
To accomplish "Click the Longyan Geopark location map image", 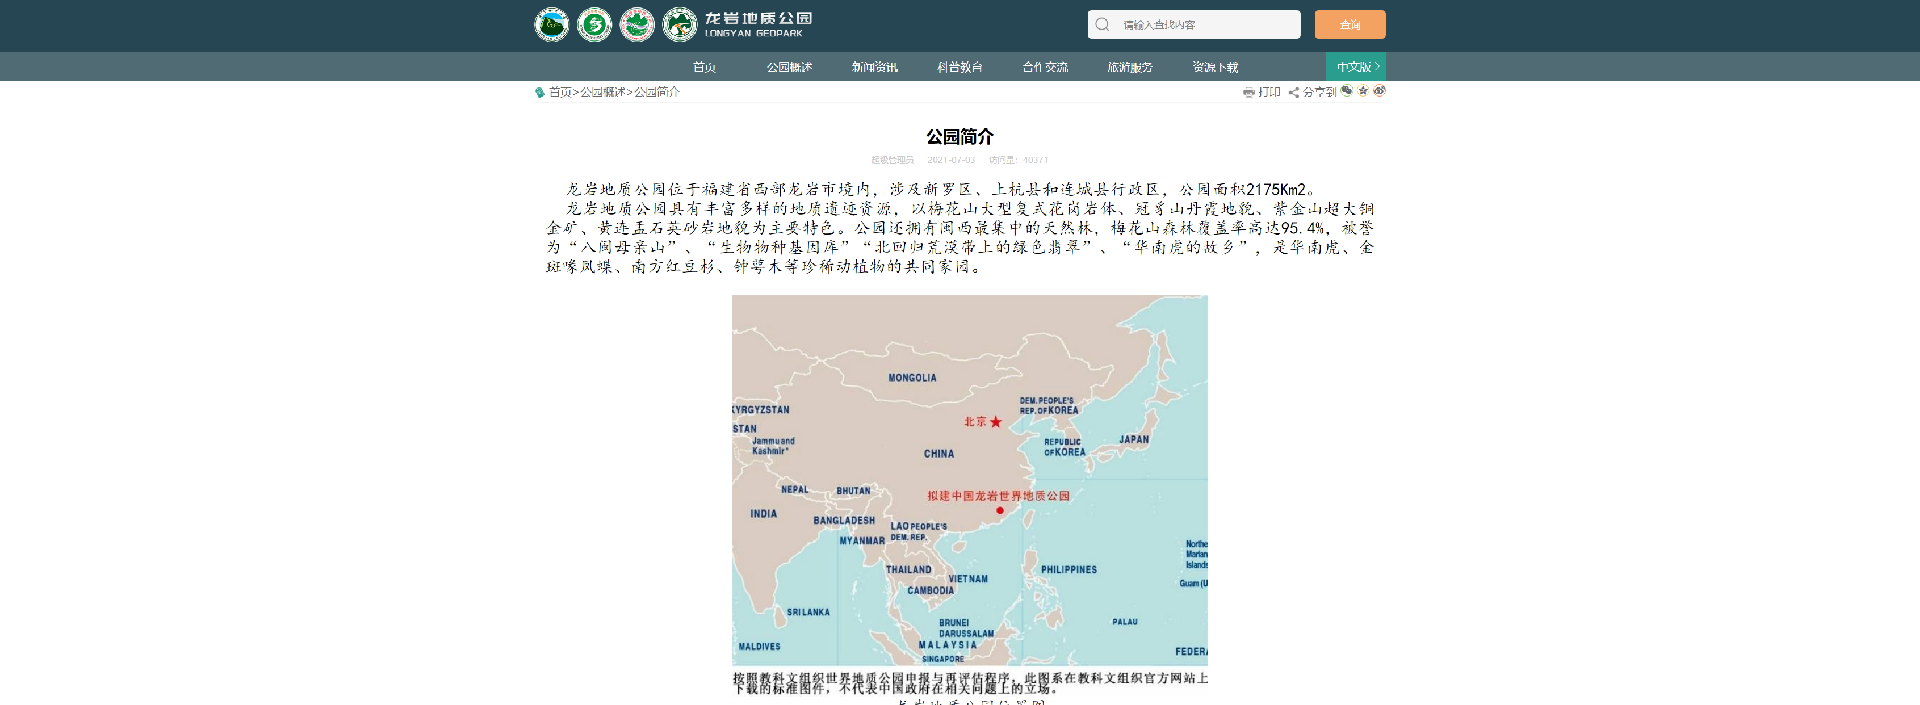I will [x=969, y=480].
